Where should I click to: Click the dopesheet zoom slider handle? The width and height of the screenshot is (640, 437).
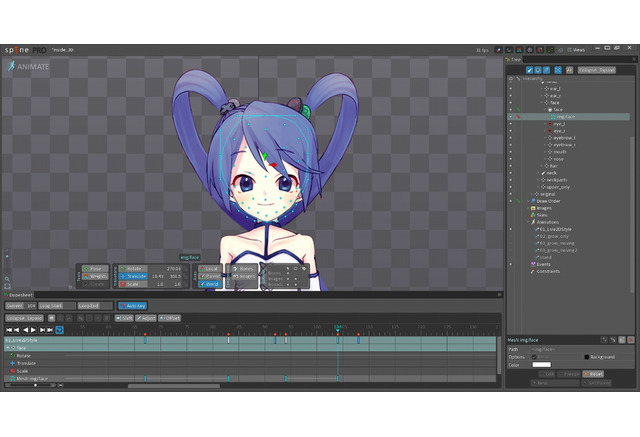click(x=36, y=385)
